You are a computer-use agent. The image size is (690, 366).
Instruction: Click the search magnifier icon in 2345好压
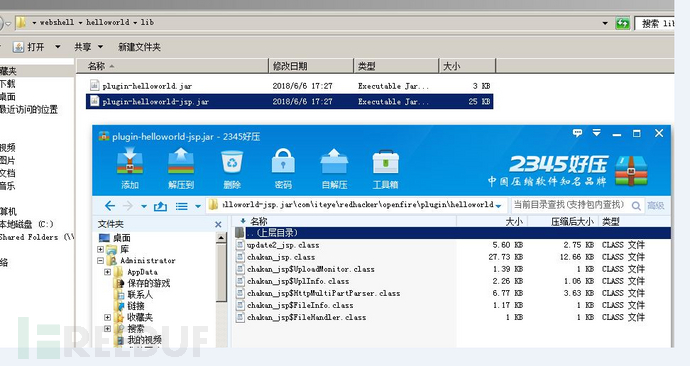pyautogui.click(x=636, y=205)
